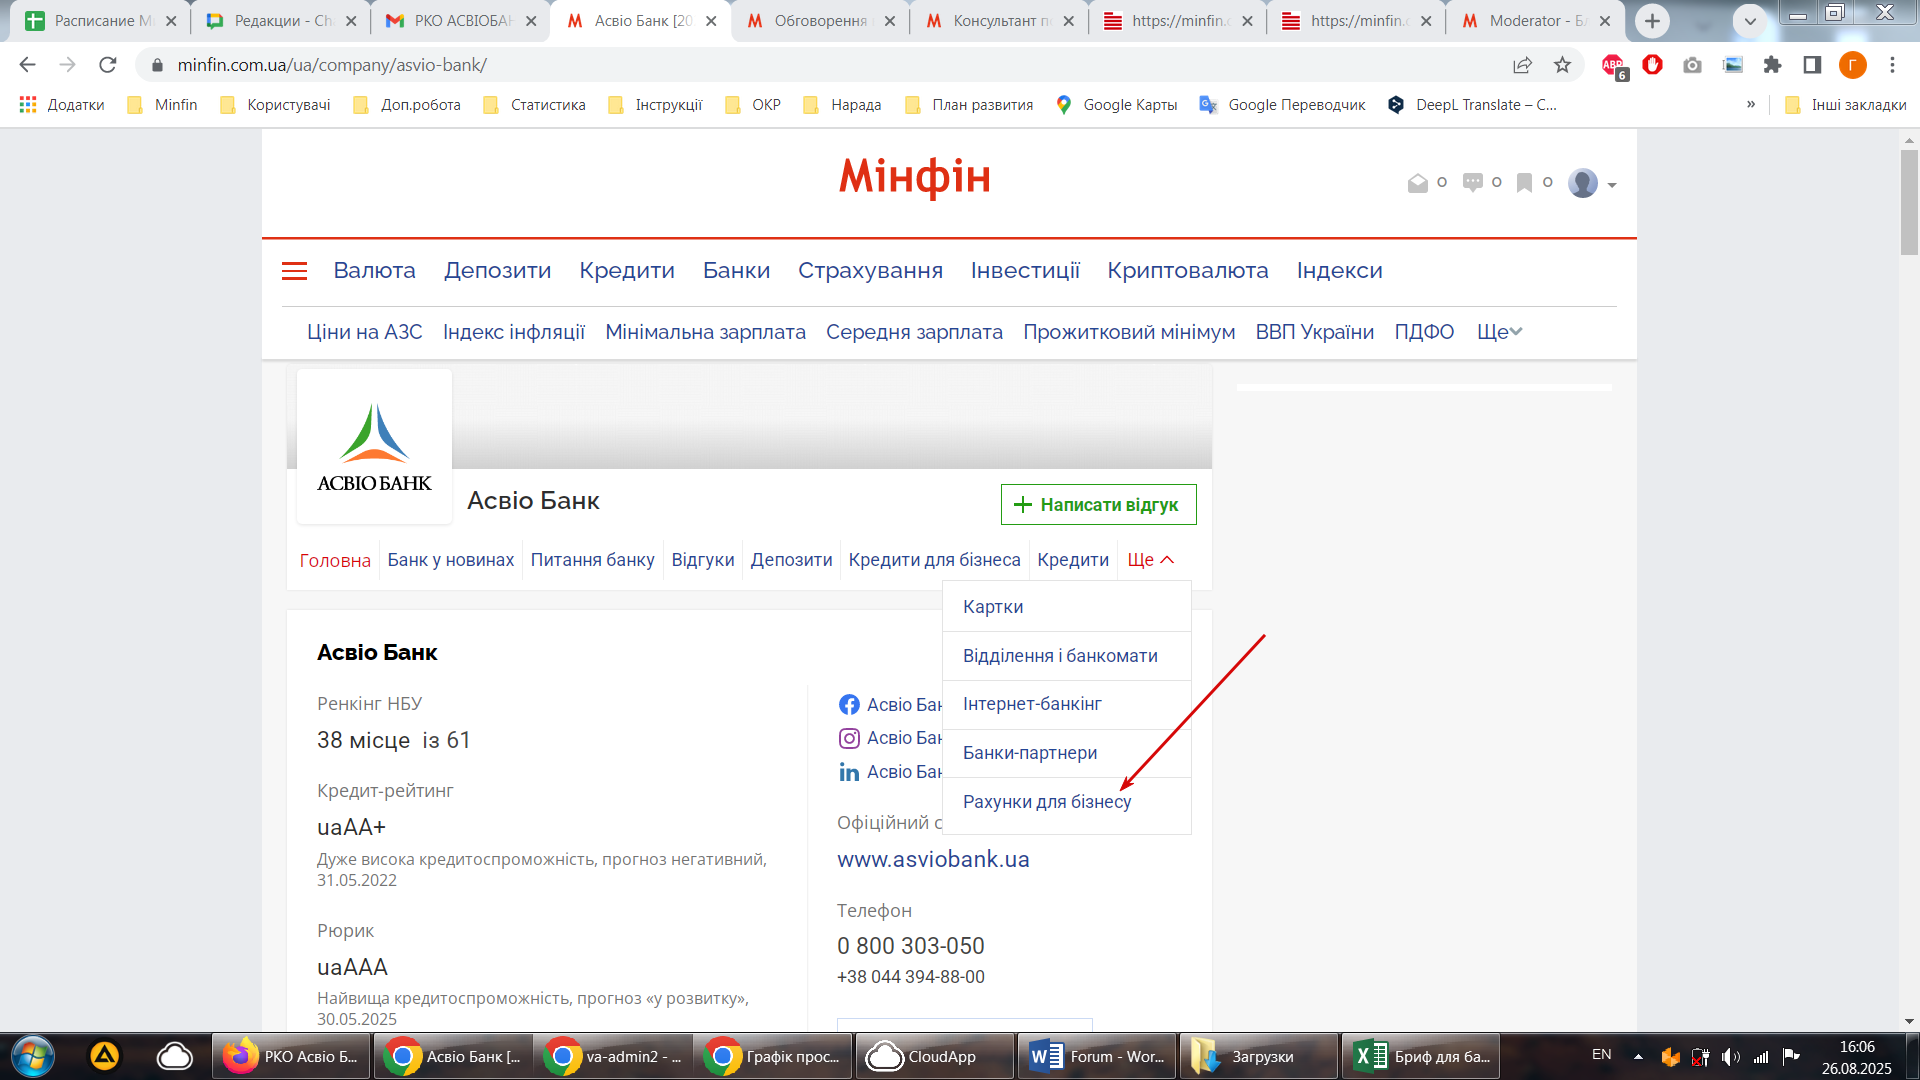The image size is (1920, 1080).
Task: Open the Extensions puzzle piece icon
Action: (x=1772, y=65)
